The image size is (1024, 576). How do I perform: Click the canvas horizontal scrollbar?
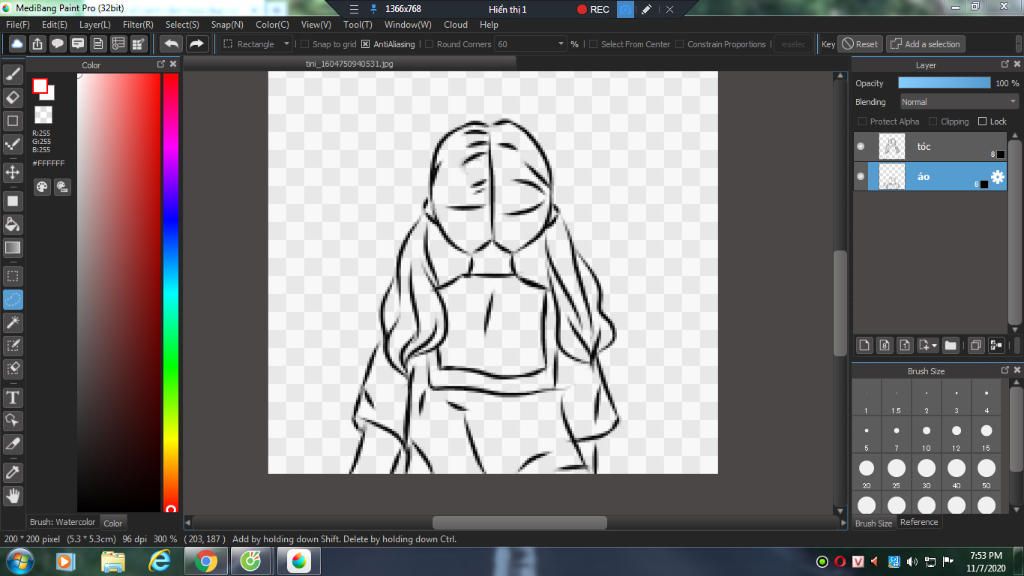click(519, 522)
